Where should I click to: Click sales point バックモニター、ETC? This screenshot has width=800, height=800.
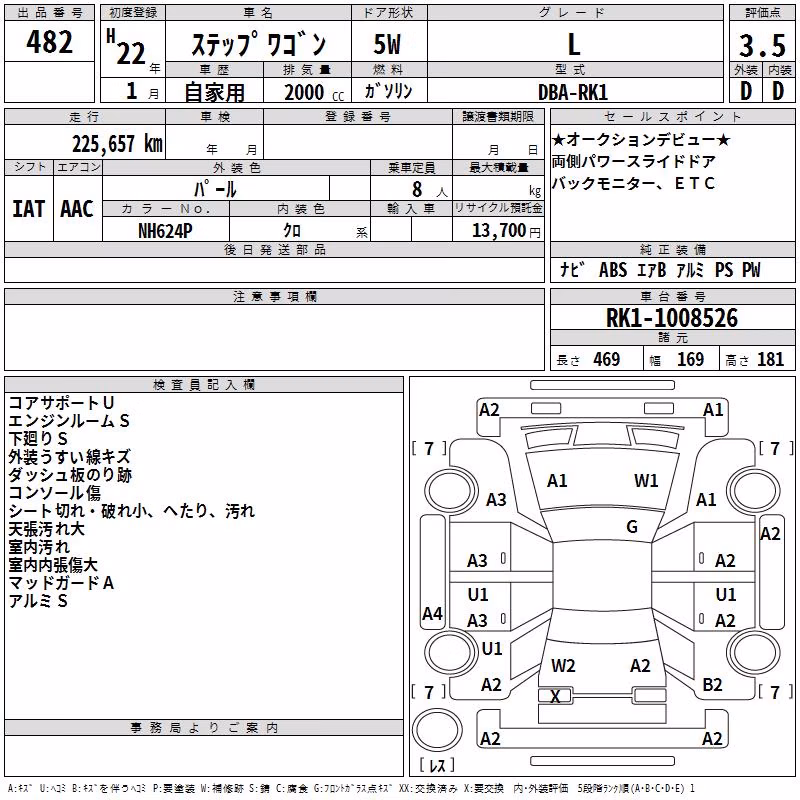click(634, 183)
